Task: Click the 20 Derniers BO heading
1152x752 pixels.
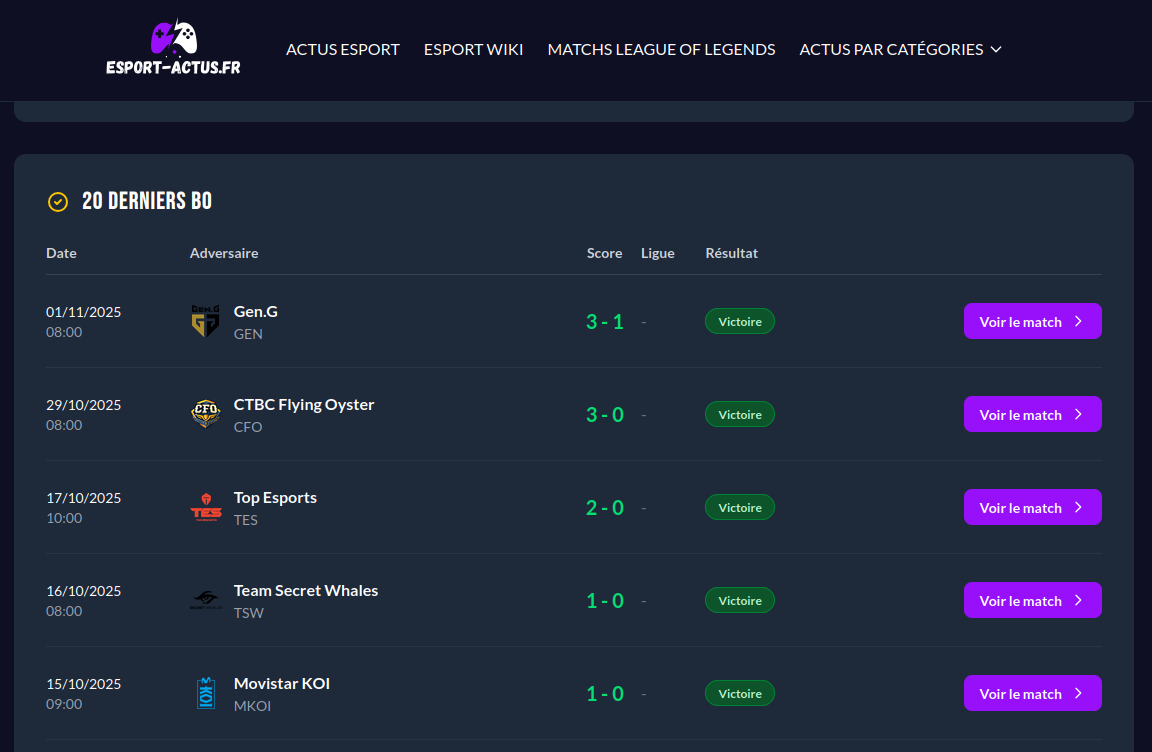Action: coord(147,201)
